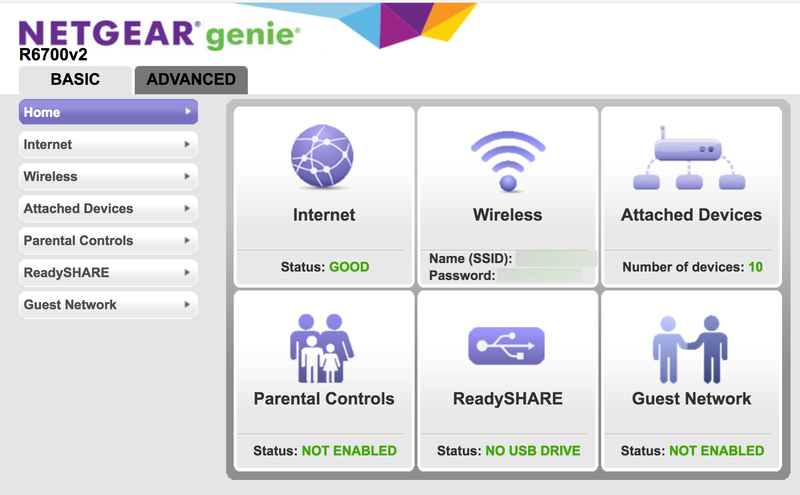The height and width of the screenshot is (495, 800).
Task: Click the Parental Controls tile title
Action: tap(324, 399)
